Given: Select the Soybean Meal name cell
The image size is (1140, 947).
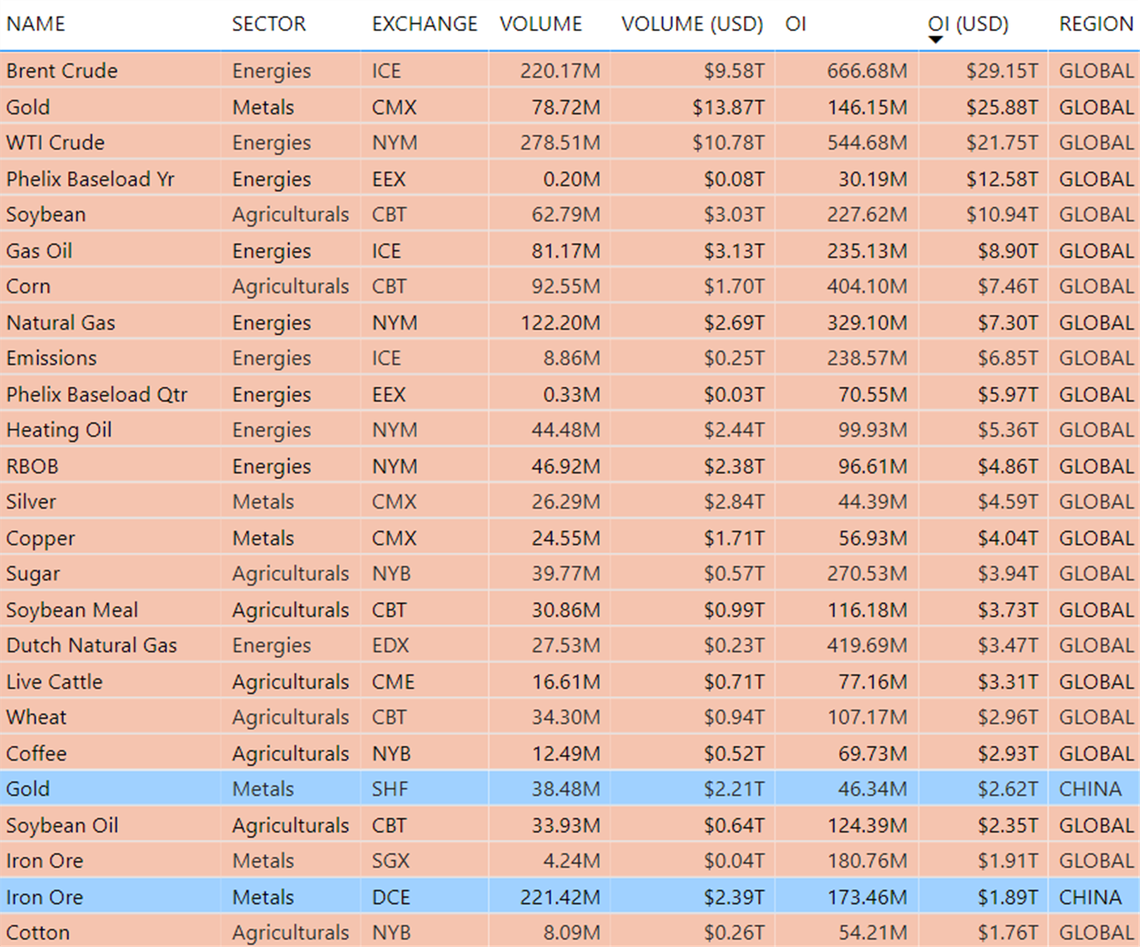Looking at the screenshot, I should (72, 610).
